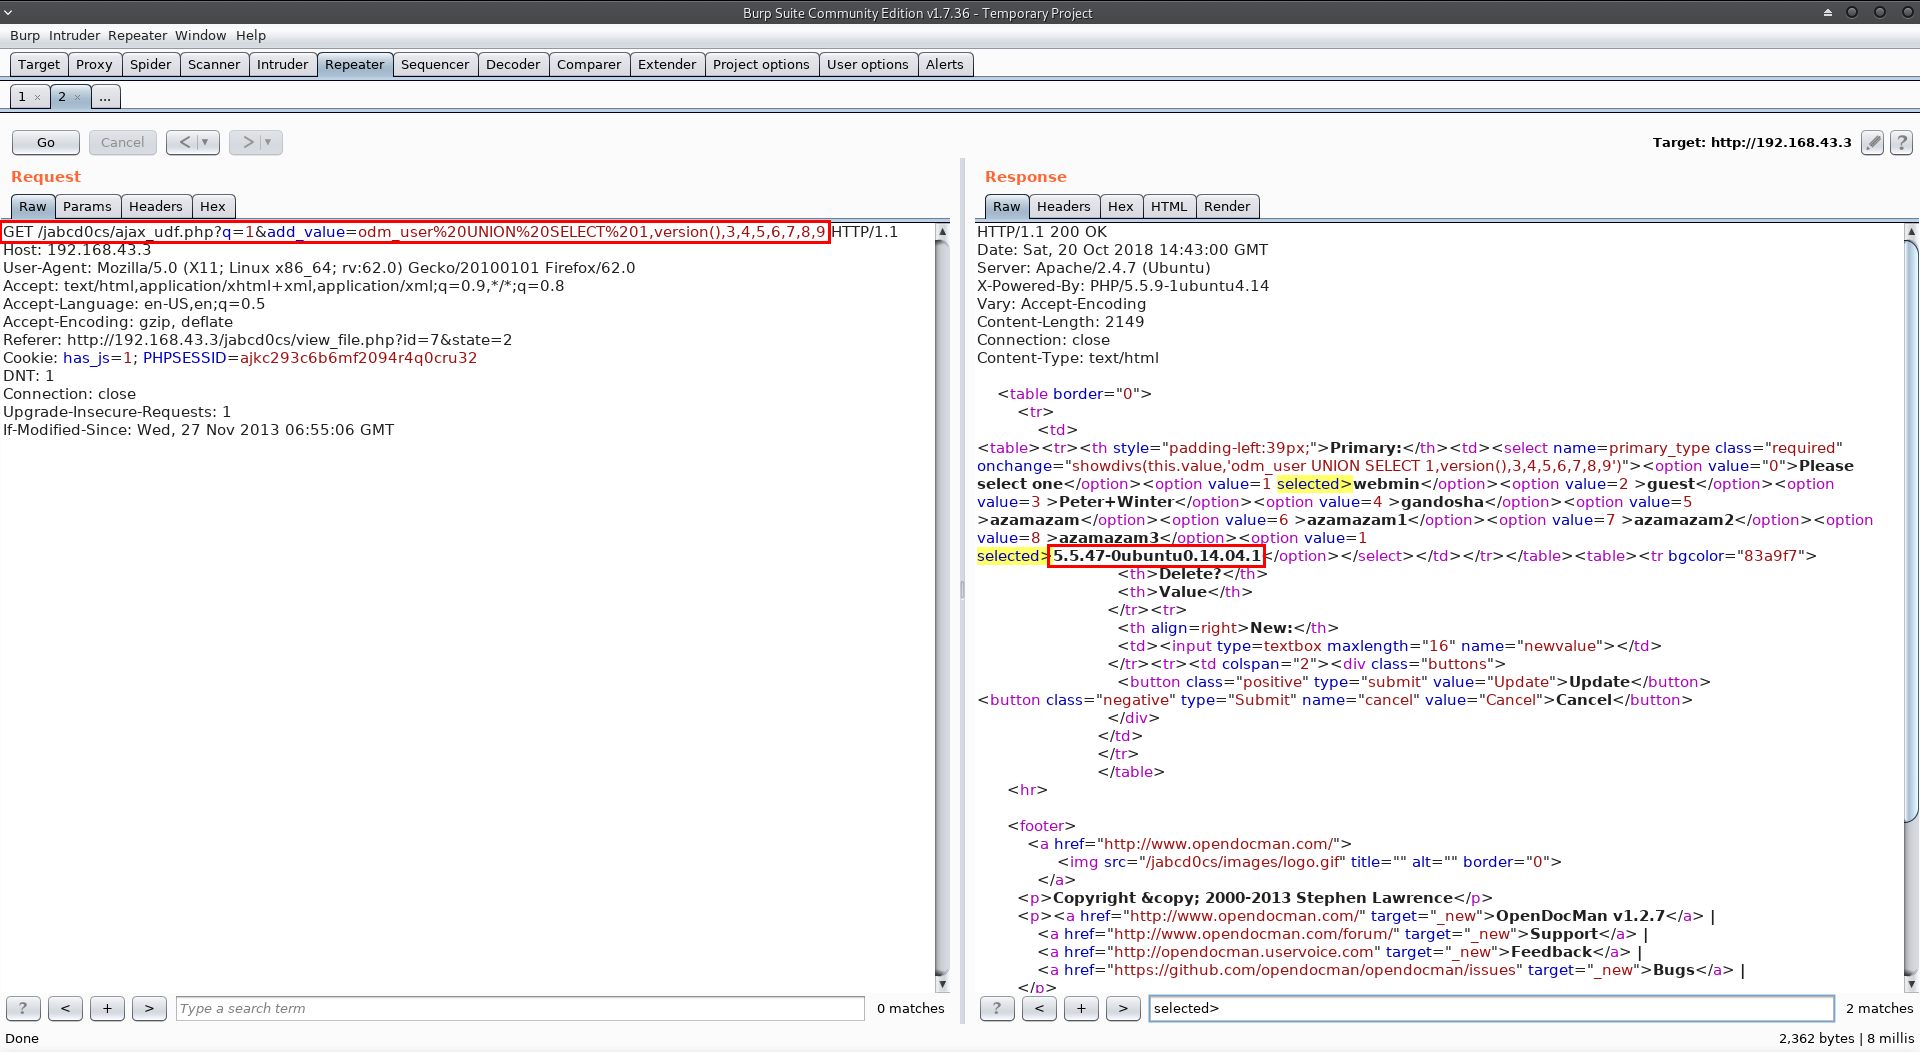Click the response search field containing 'selected>'

click(1492, 1008)
